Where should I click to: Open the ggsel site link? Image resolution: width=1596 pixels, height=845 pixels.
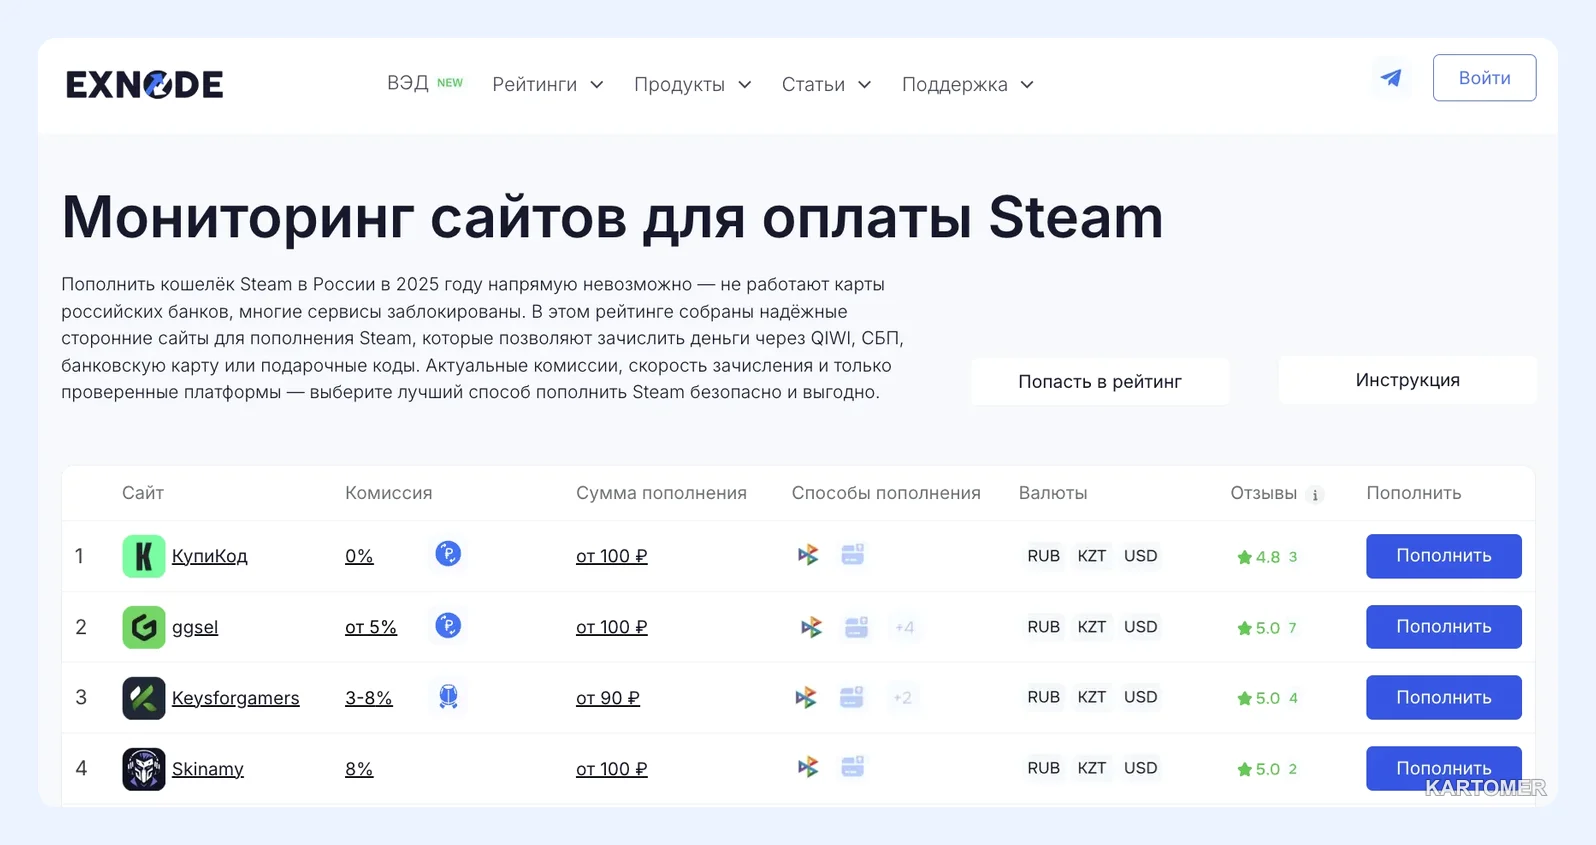pyautogui.click(x=195, y=627)
